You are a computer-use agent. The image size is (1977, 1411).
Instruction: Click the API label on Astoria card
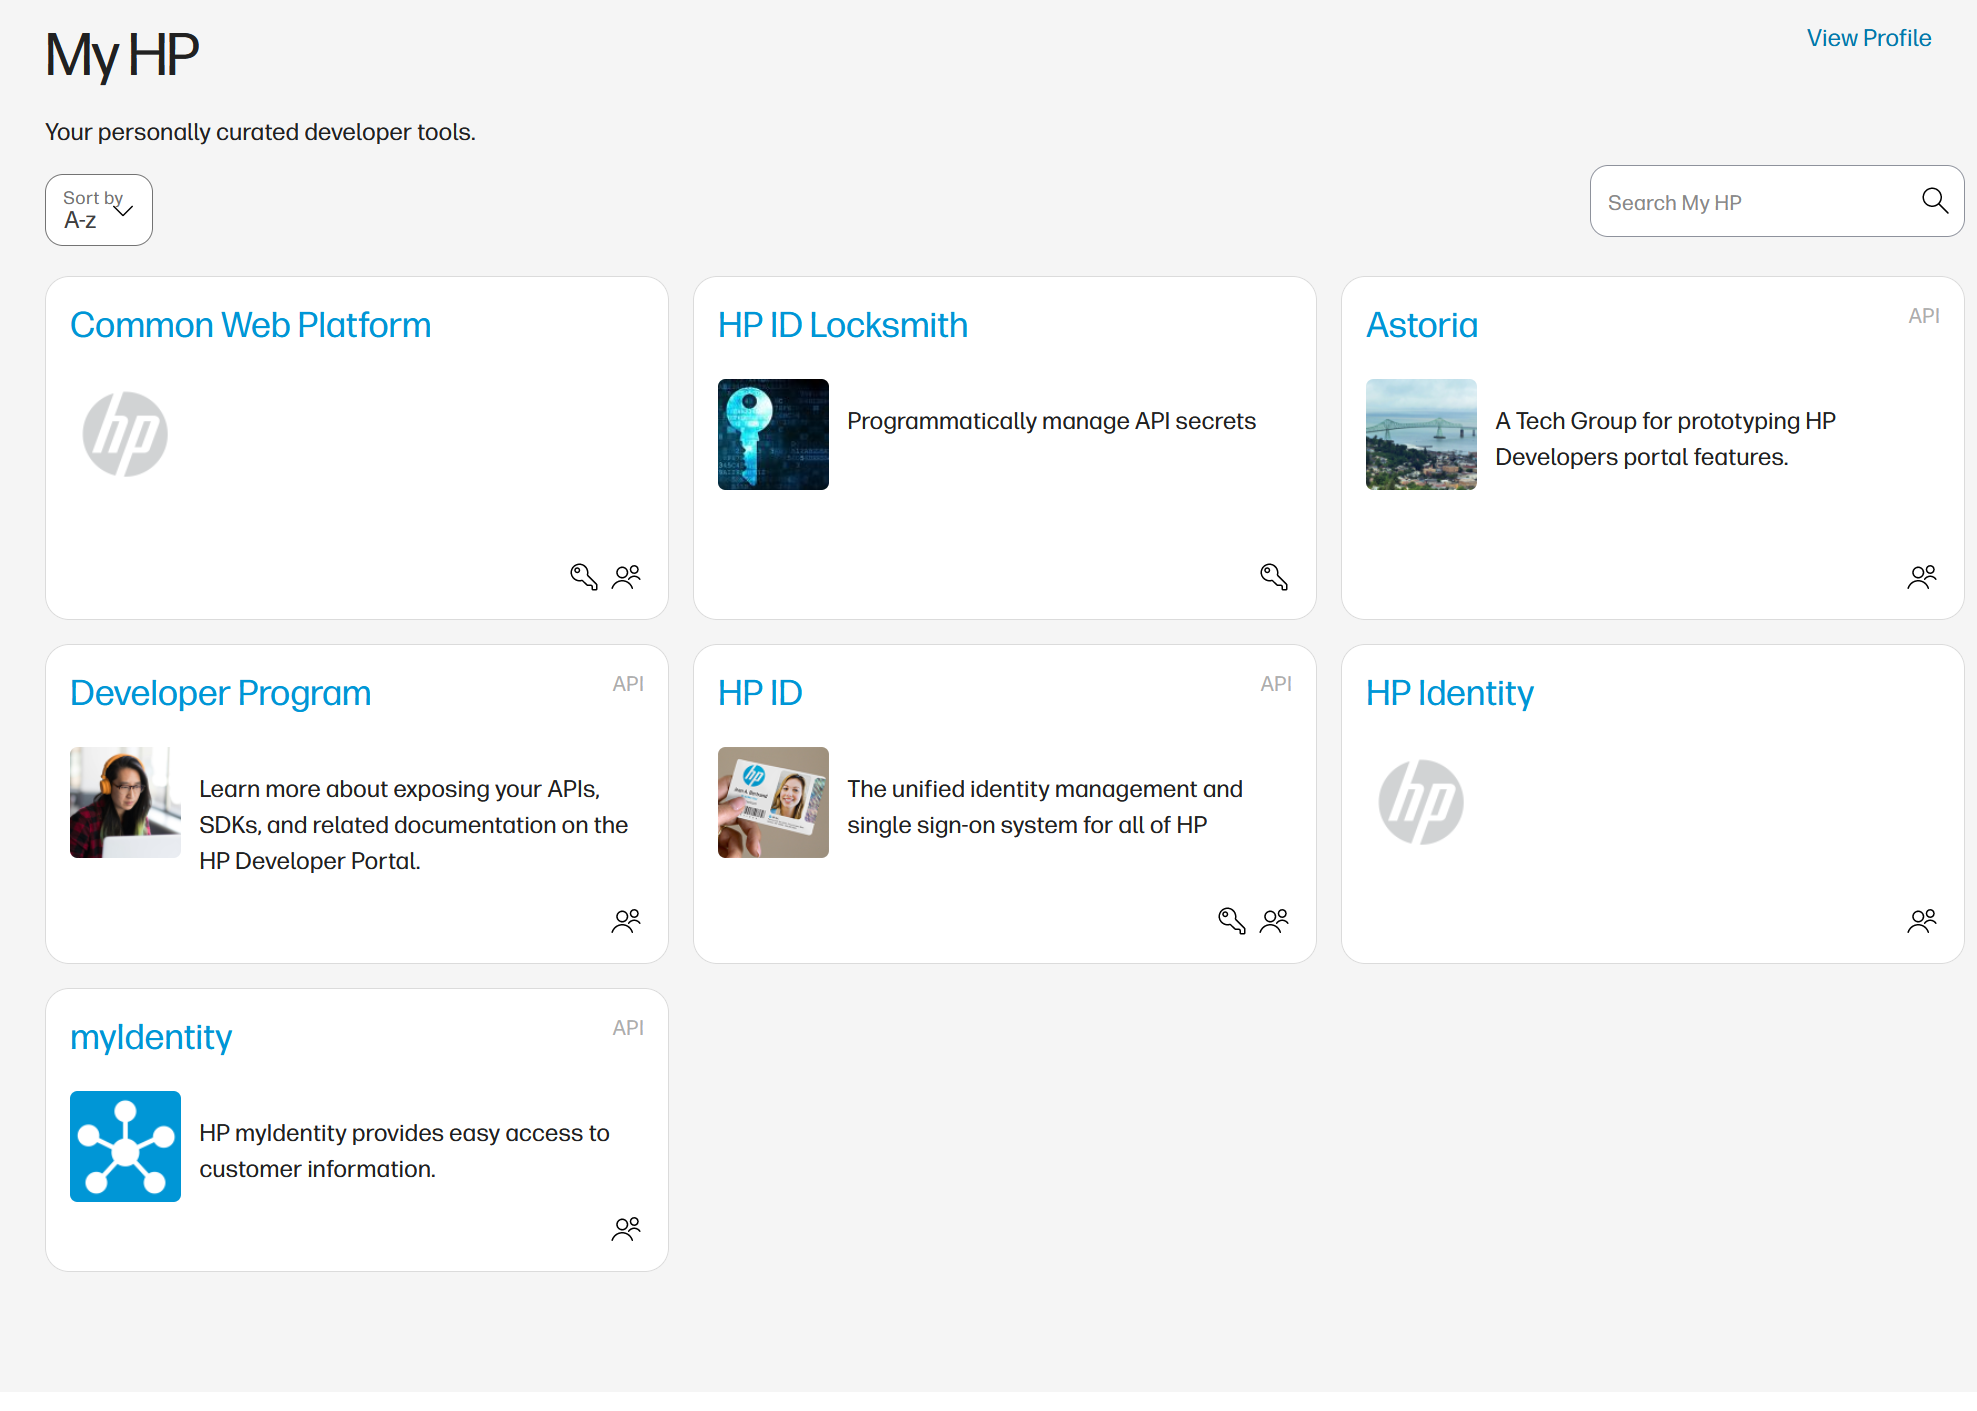[x=1924, y=316]
